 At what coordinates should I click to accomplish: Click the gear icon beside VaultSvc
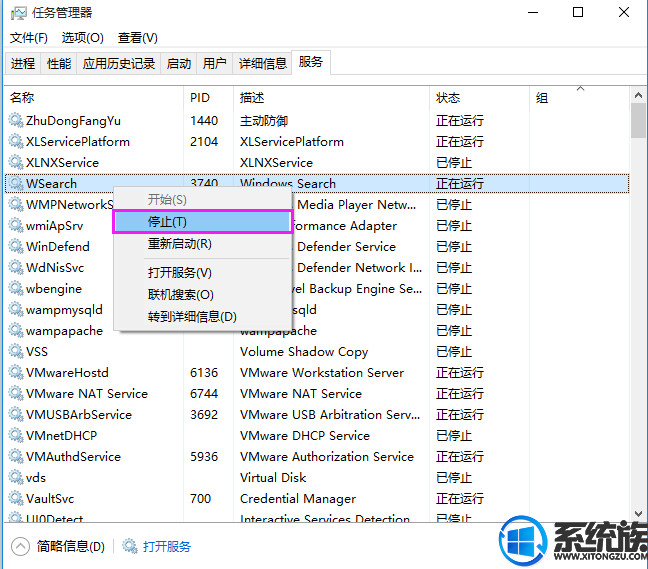coord(16,498)
